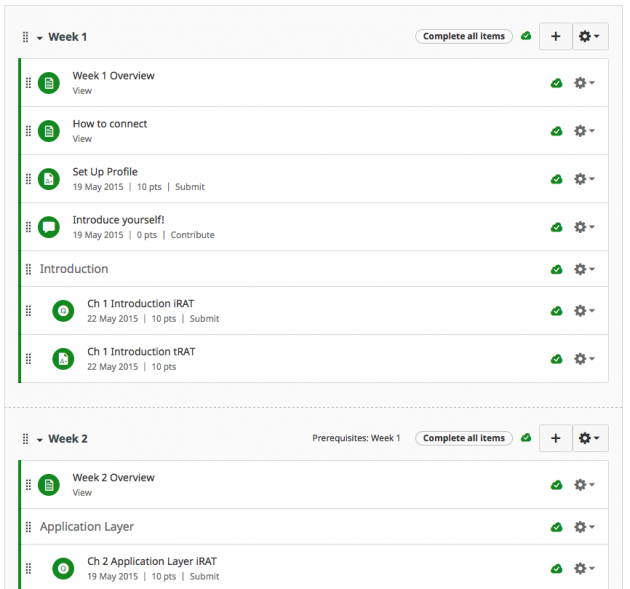Image resolution: width=630 pixels, height=589 pixels.
Task: Open settings dropdown for Week 2 Overview
Action: pyautogui.click(x=584, y=485)
